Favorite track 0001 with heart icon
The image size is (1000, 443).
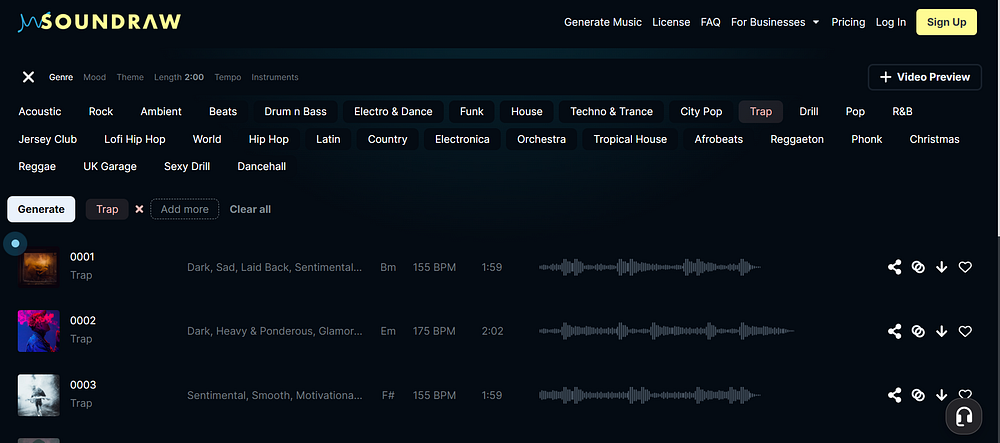965,267
